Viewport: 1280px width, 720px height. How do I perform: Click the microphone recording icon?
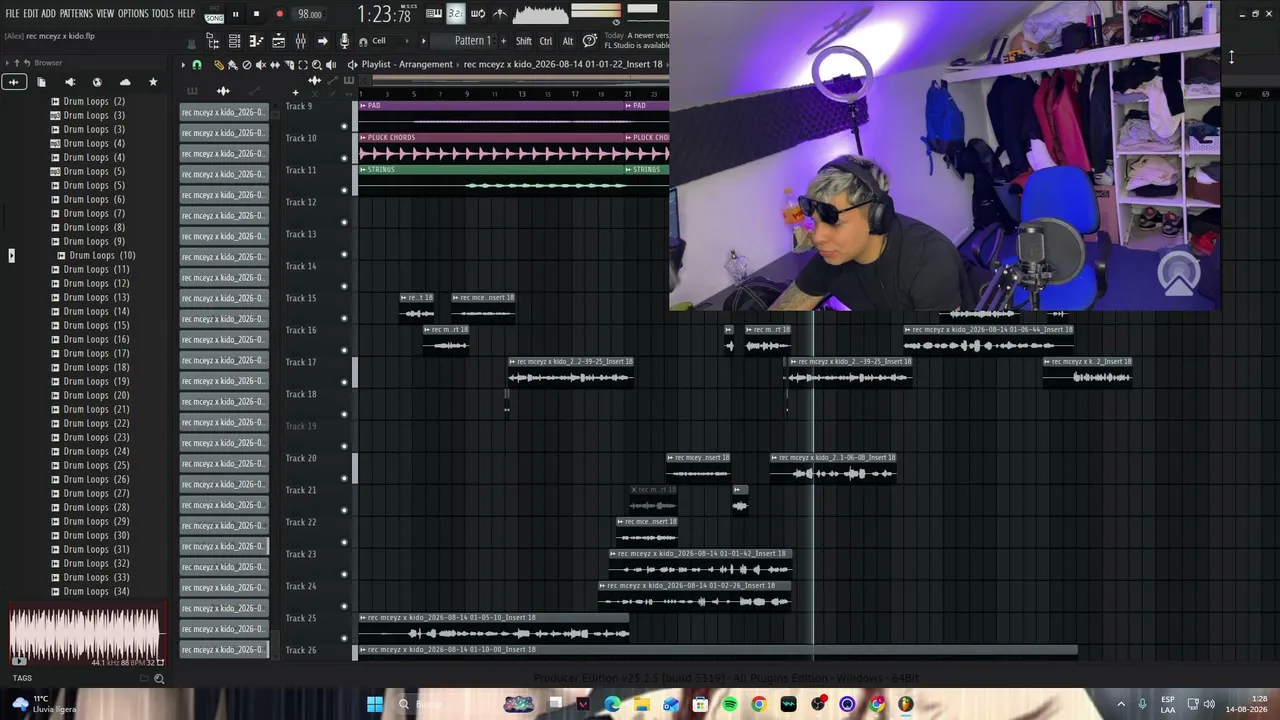344,41
